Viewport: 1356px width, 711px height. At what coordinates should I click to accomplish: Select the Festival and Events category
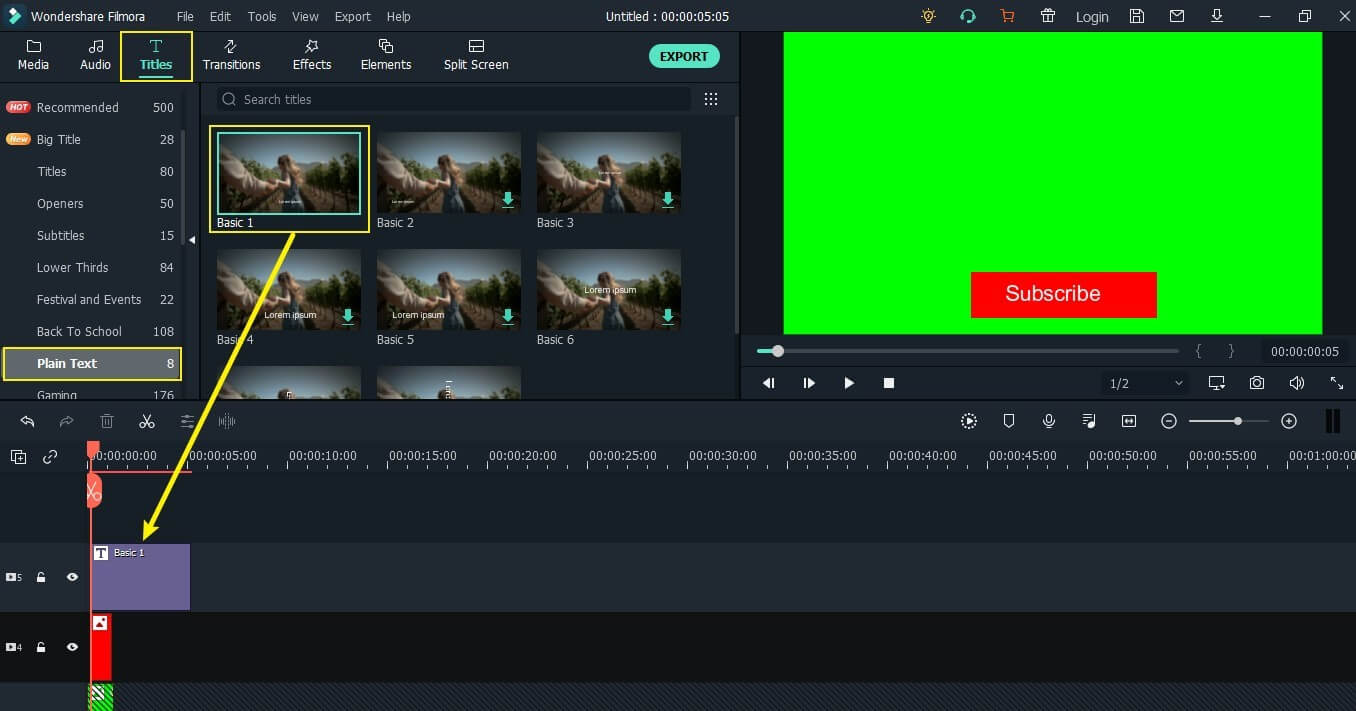point(91,299)
